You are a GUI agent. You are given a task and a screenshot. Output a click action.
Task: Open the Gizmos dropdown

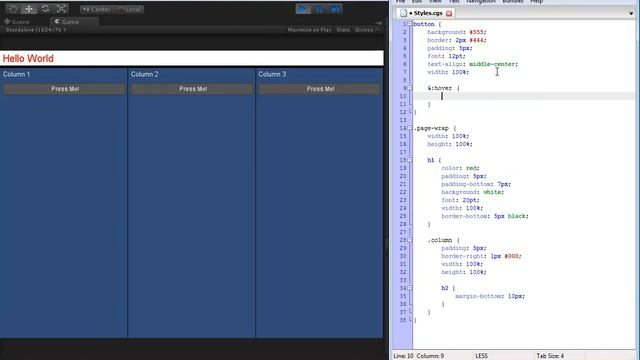367,30
